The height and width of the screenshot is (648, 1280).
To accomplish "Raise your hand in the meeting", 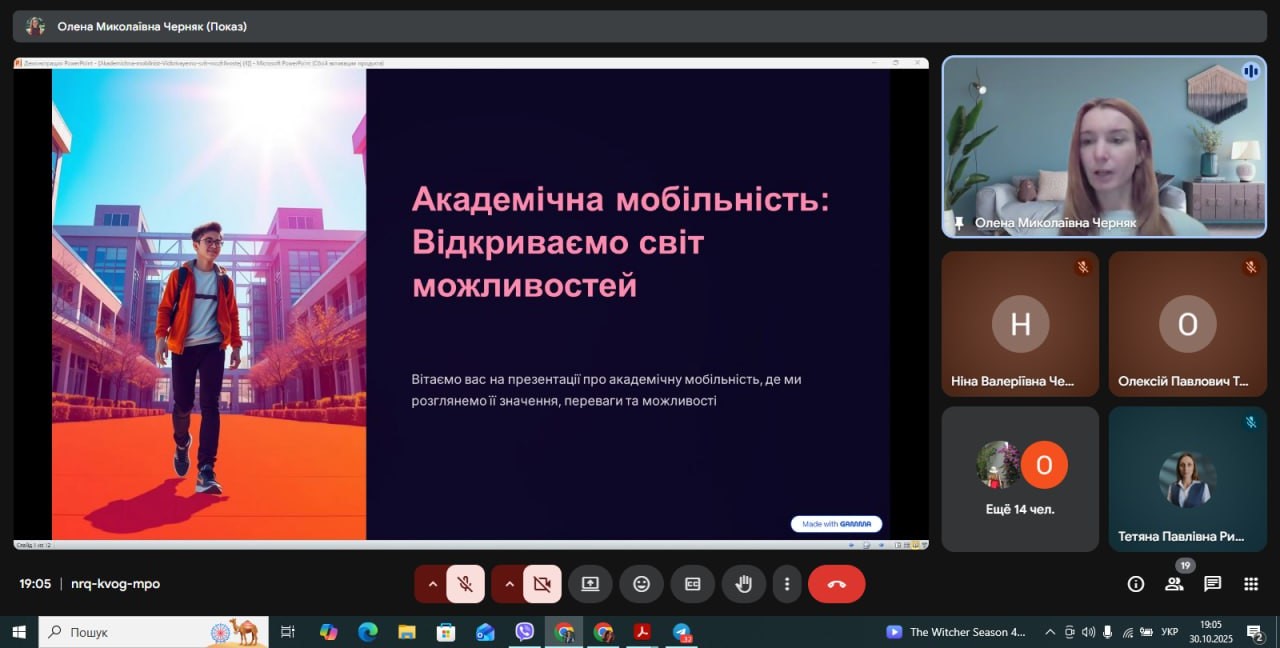I will (743, 584).
